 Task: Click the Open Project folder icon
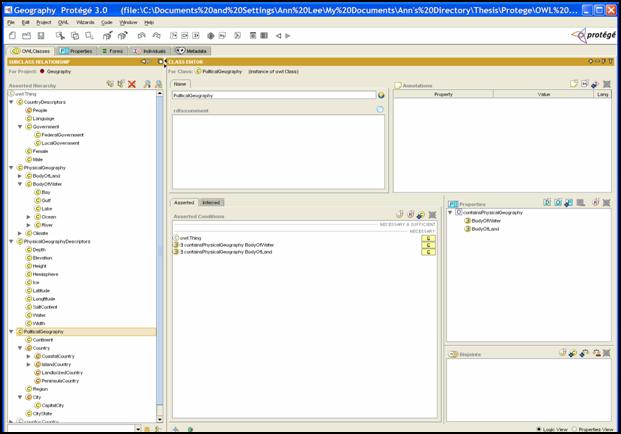tap(27, 36)
